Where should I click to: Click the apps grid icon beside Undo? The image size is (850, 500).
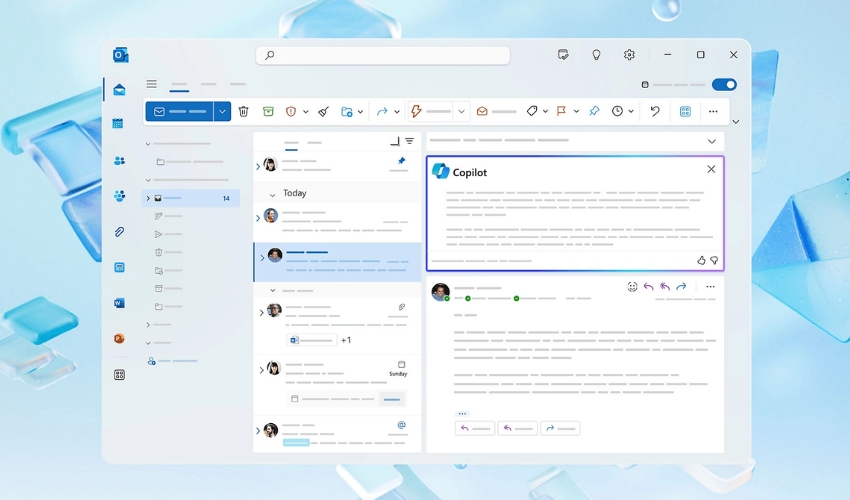point(685,111)
